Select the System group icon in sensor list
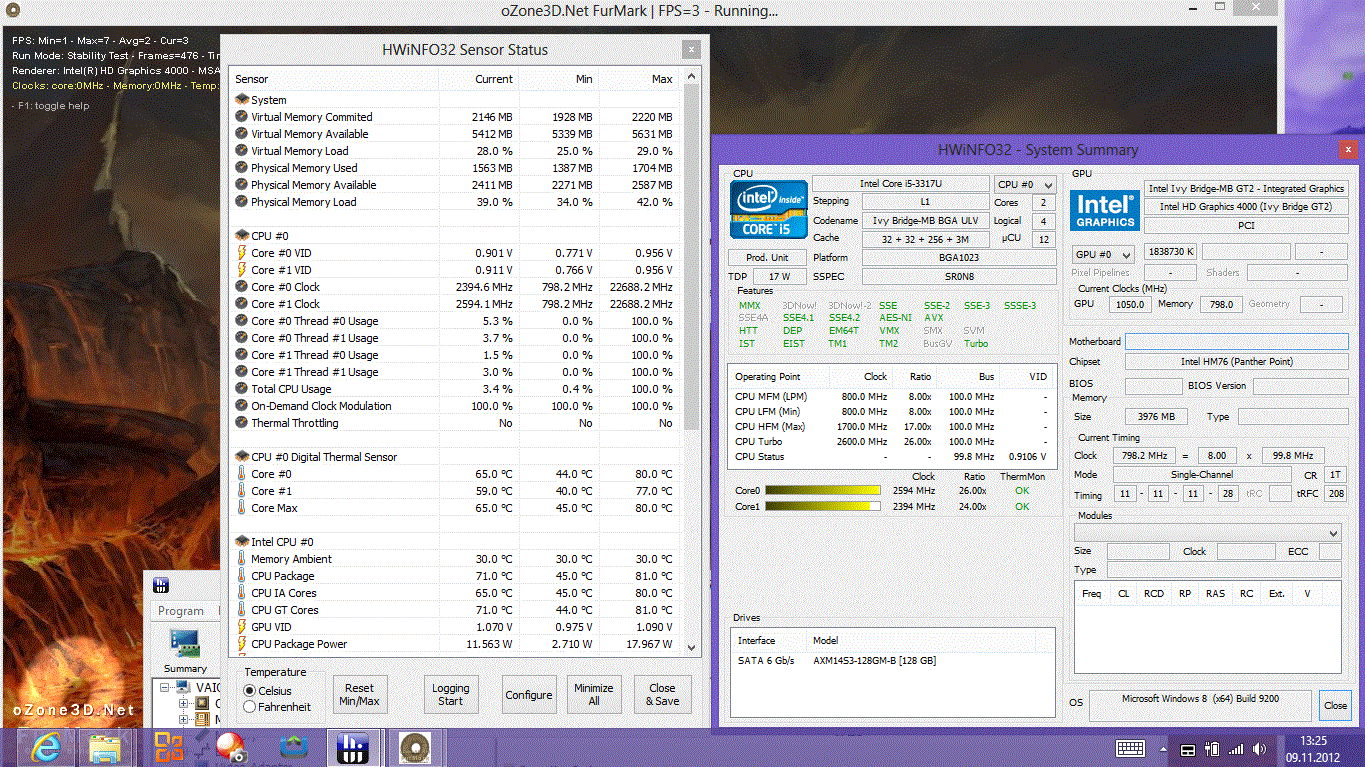 point(242,100)
